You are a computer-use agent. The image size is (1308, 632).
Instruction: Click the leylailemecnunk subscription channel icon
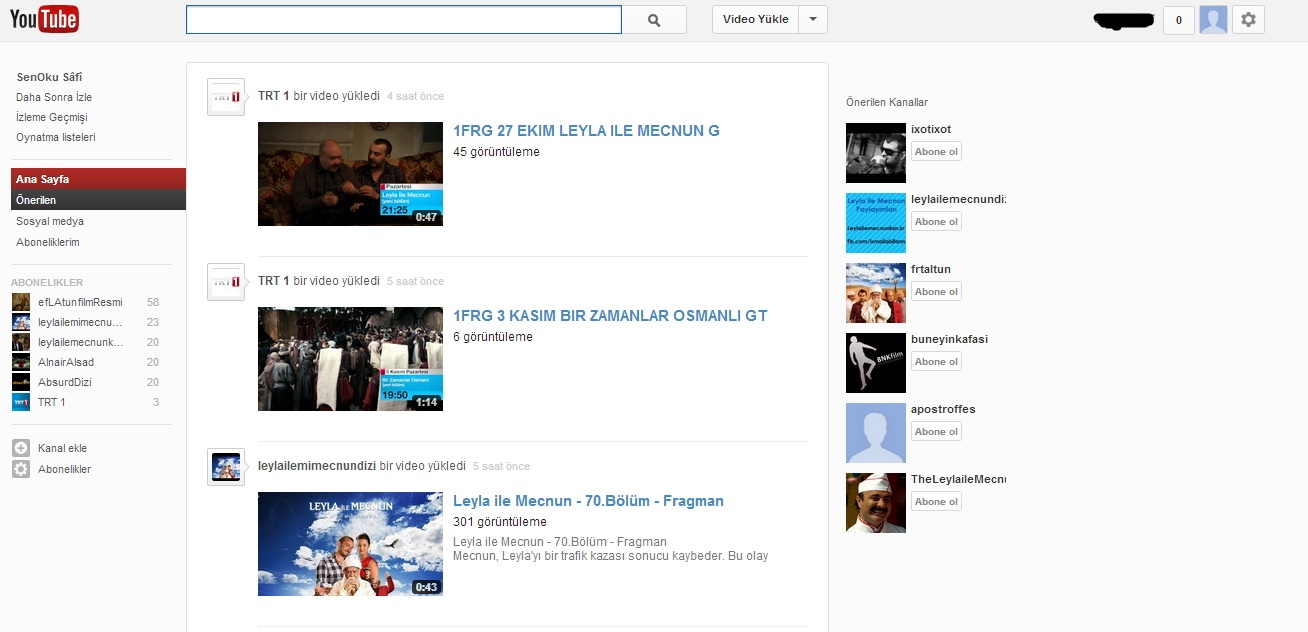point(20,342)
